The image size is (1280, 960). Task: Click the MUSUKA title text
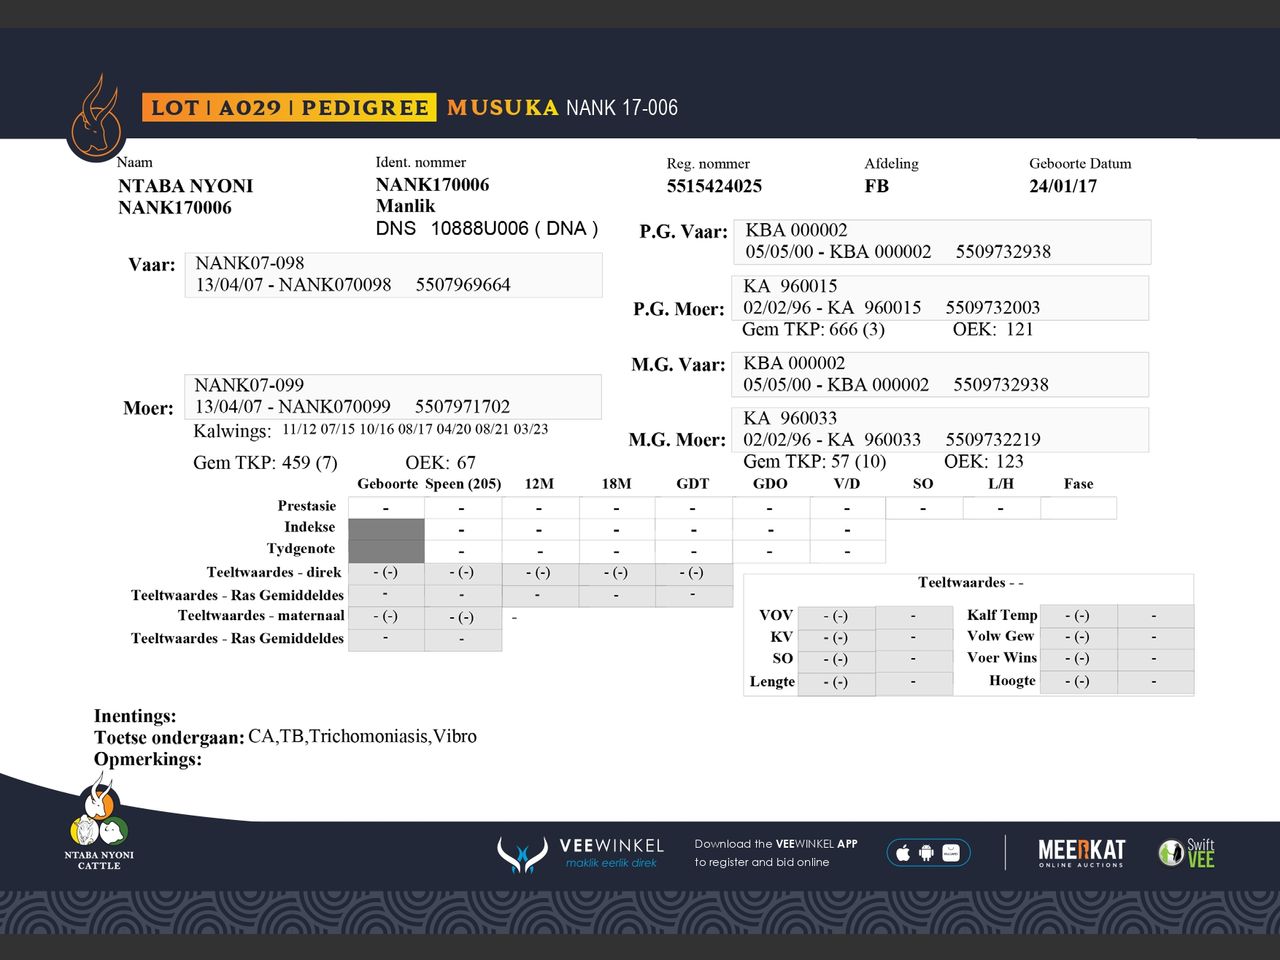[x=502, y=107]
